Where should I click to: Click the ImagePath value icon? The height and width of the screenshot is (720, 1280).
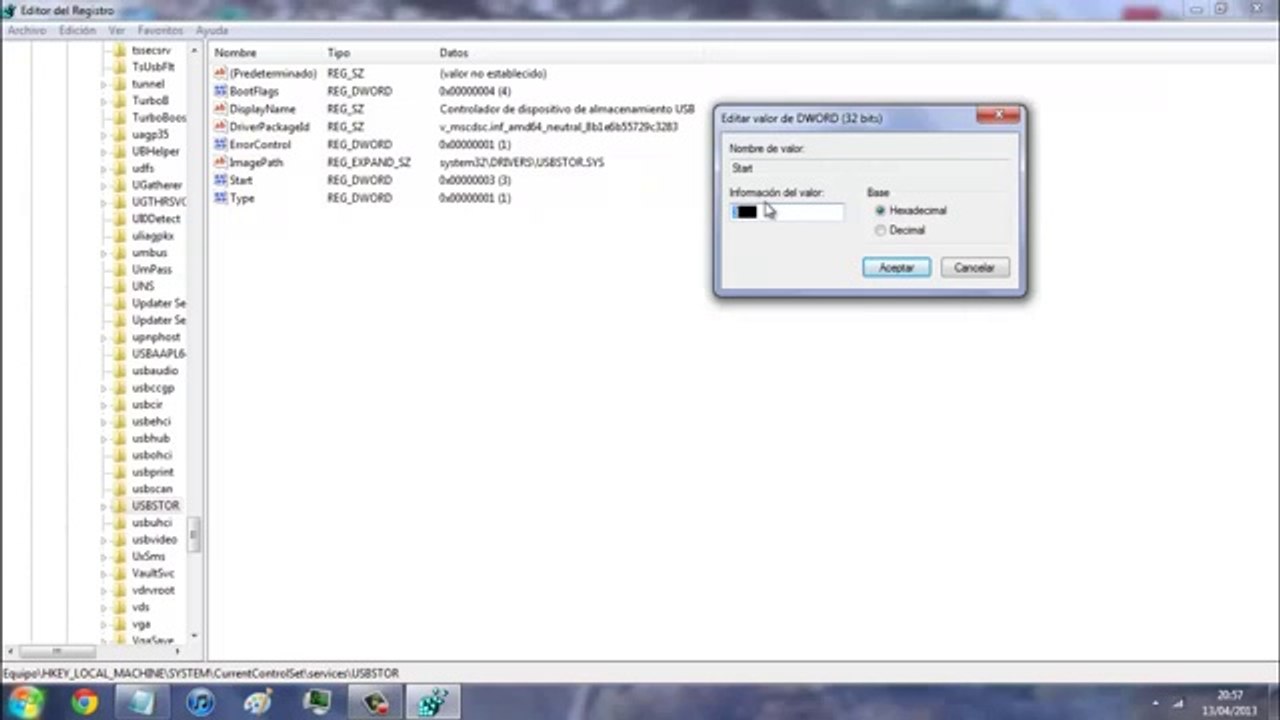(220, 162)
